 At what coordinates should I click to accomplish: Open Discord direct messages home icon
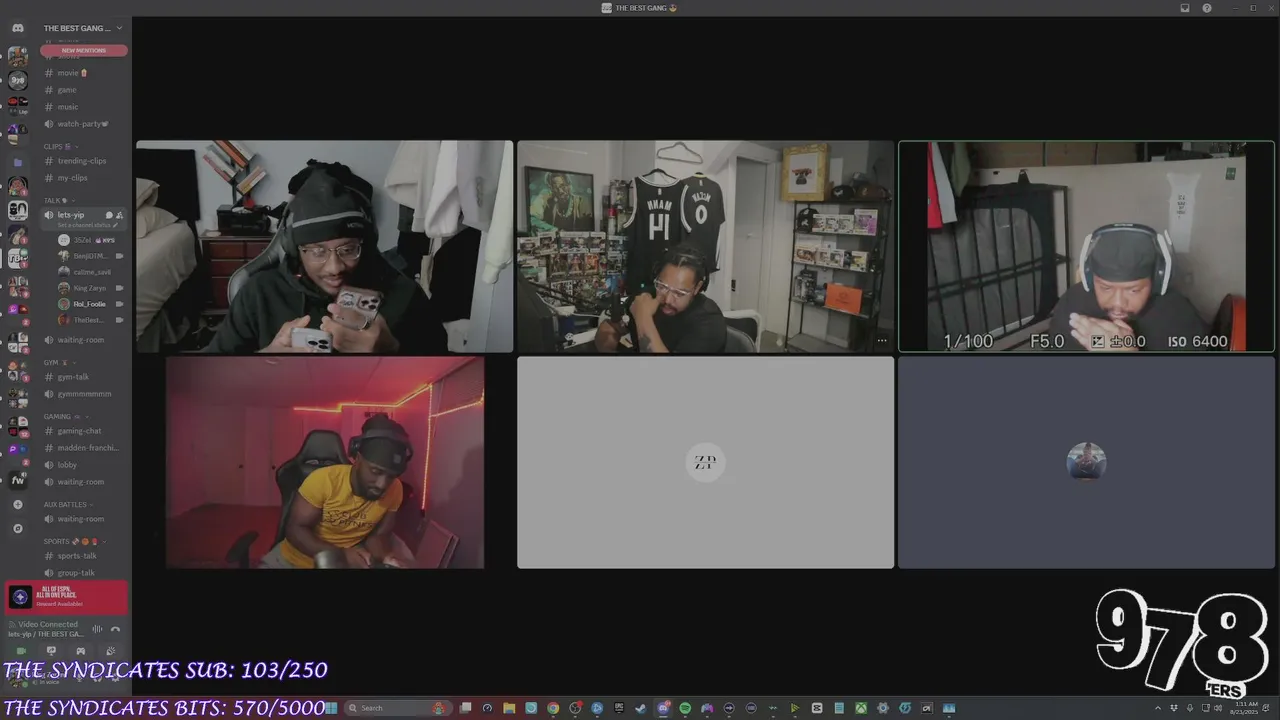(17, 28)
